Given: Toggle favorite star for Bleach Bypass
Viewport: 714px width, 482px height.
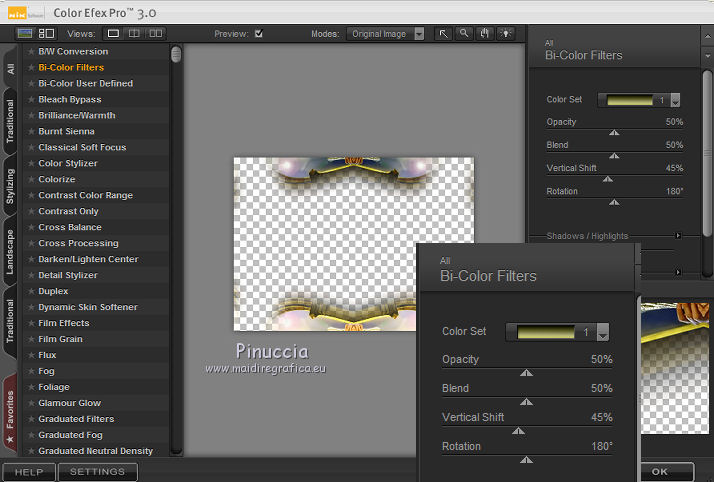Looking at the screenshot, I should pyautogui.click(x=31, y=99).
